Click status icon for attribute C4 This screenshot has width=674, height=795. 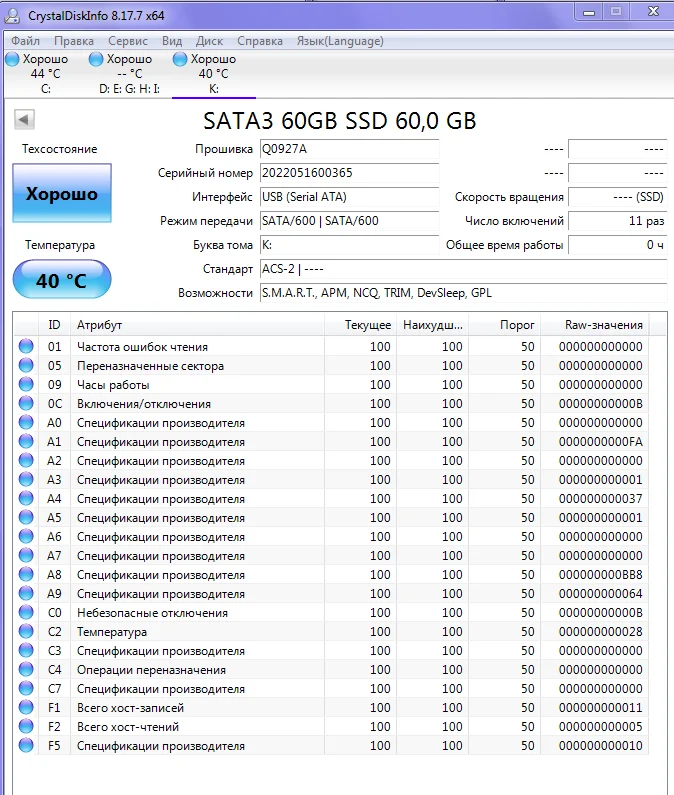pyautogui.click(x=26, y=669)
